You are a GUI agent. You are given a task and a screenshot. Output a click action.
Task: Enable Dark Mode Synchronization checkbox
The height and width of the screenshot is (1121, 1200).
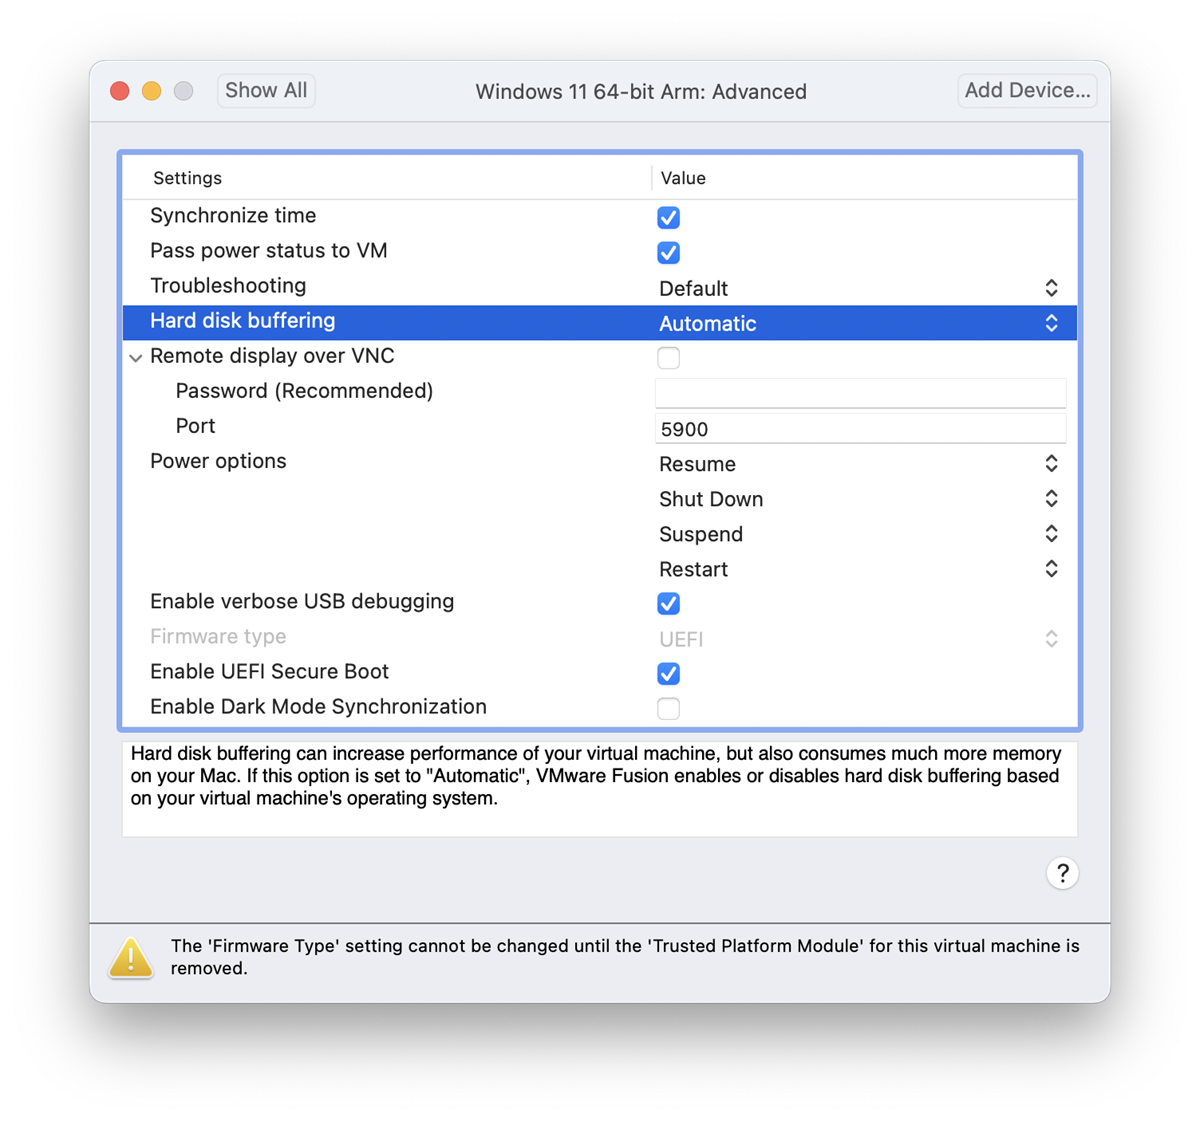click(669, 708)
